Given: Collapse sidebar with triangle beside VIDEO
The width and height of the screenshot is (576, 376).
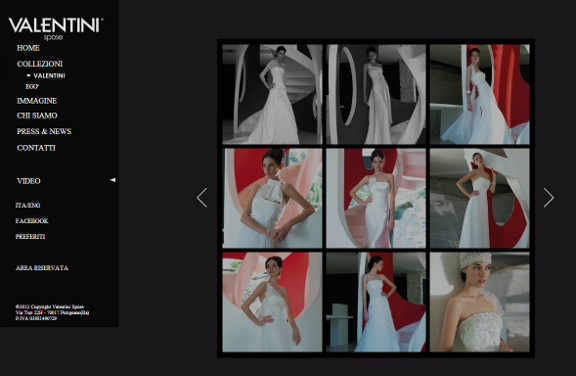Looking at the screenshot, I should point(113,180).
